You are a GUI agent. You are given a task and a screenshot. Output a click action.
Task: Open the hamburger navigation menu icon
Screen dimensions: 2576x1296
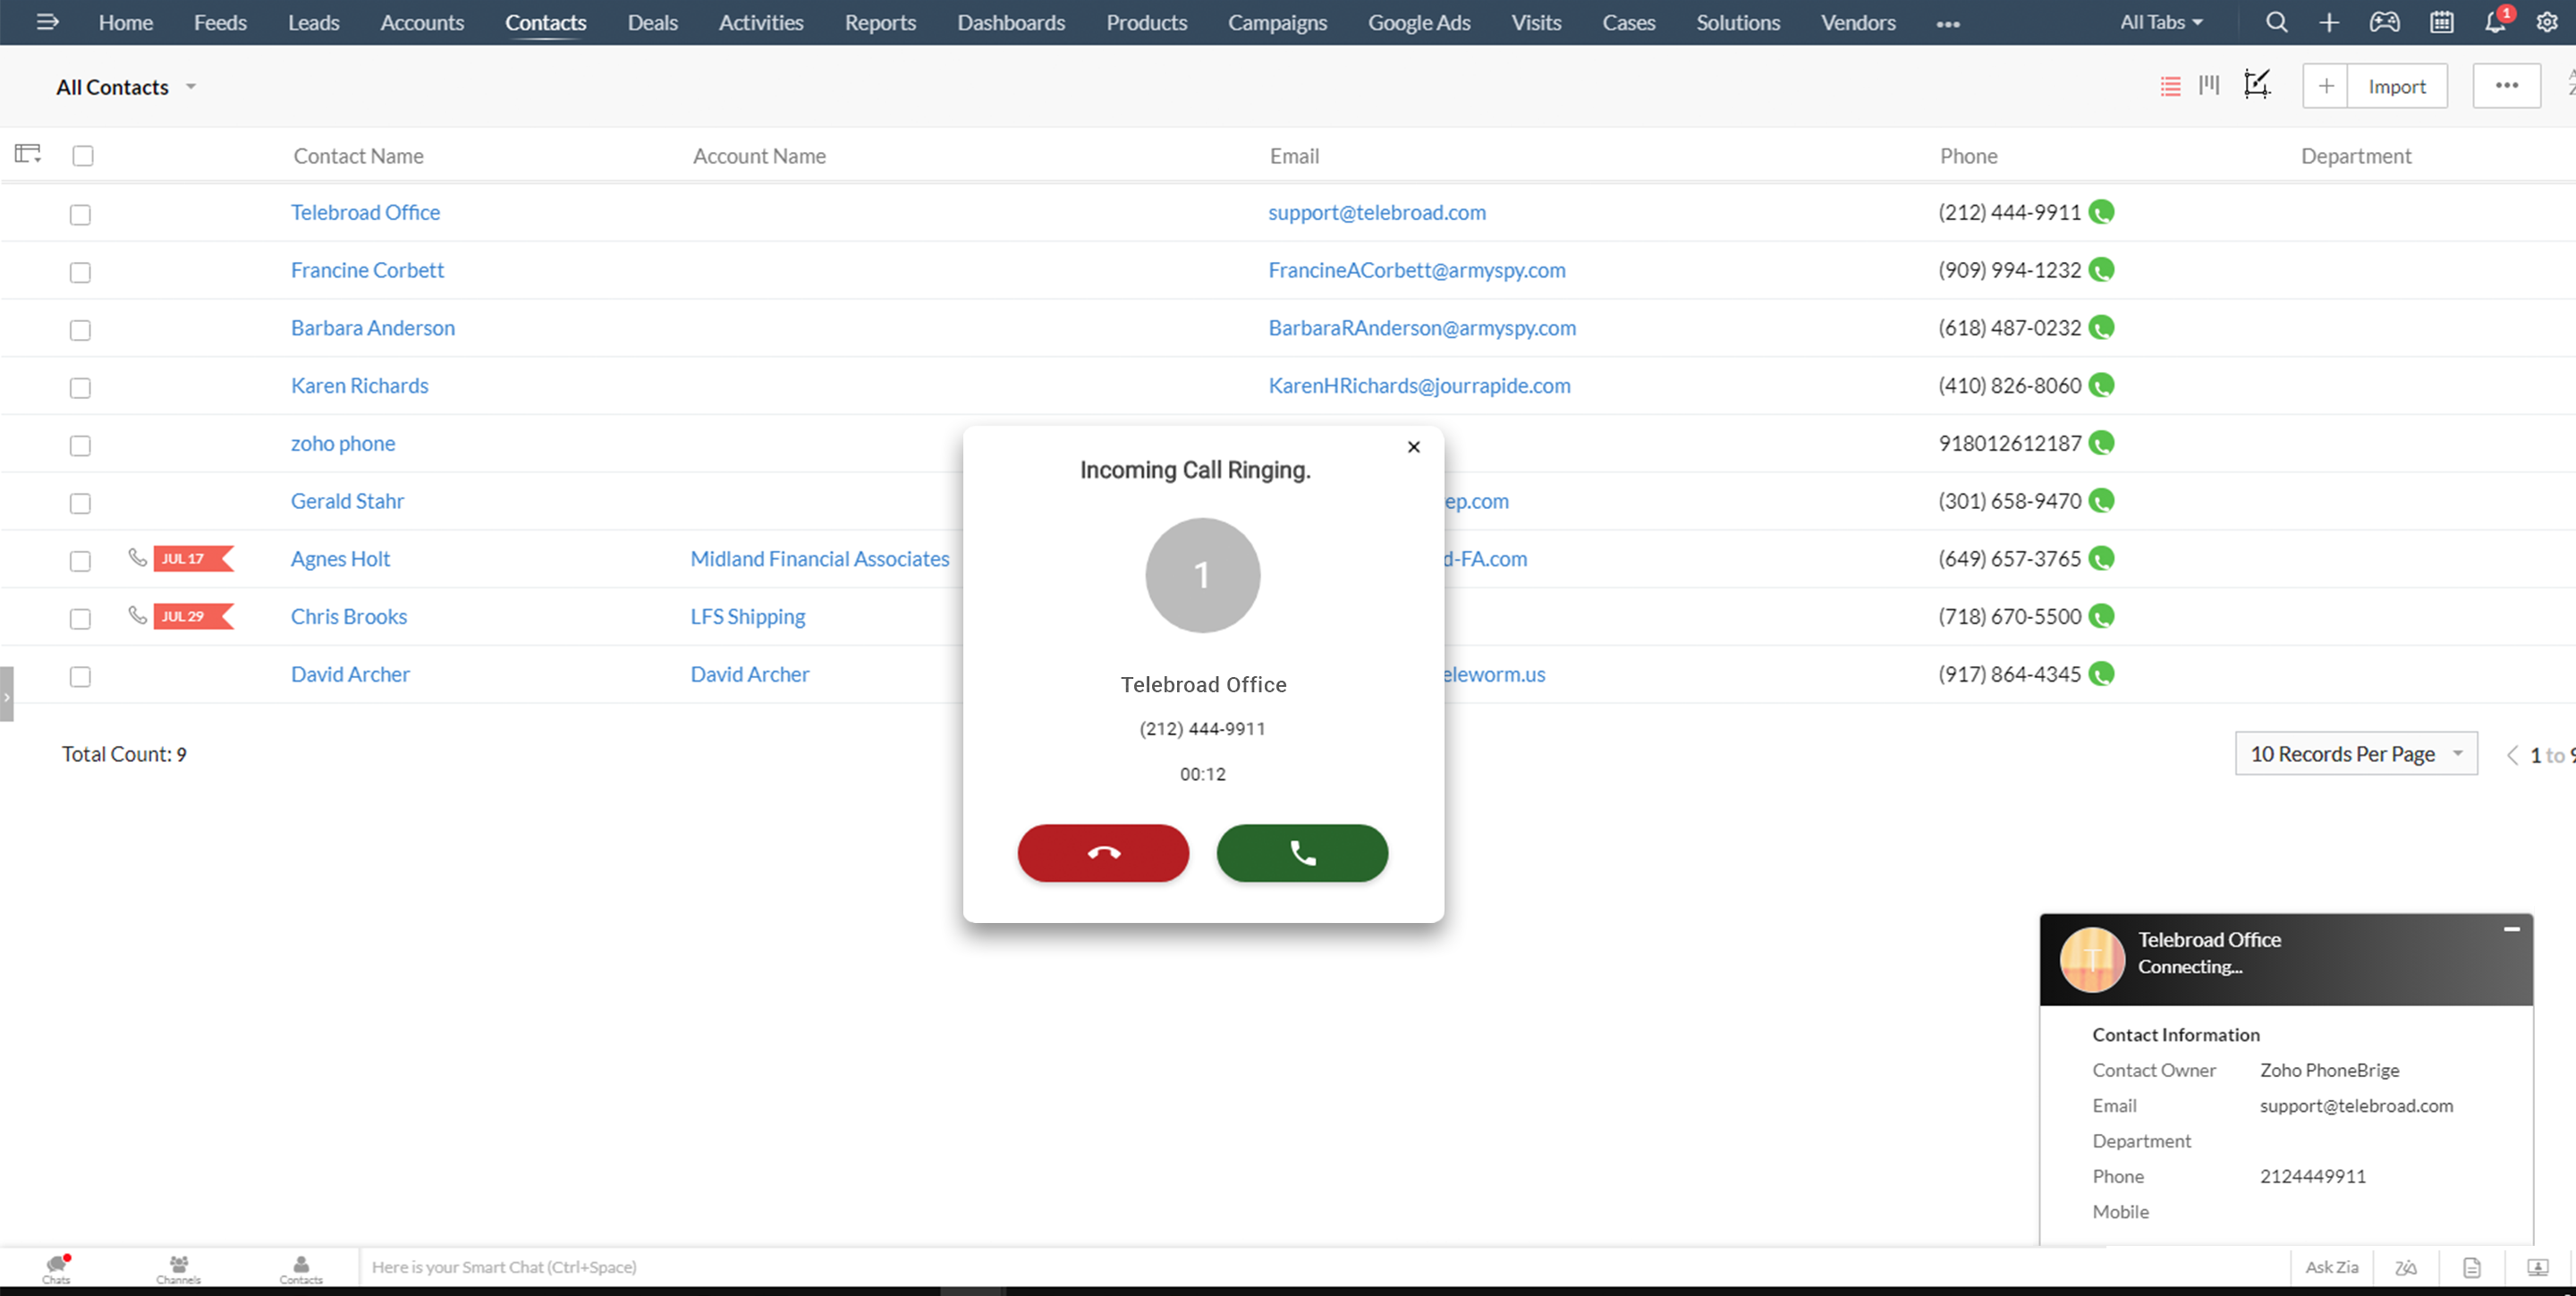[x=47, y=22]
